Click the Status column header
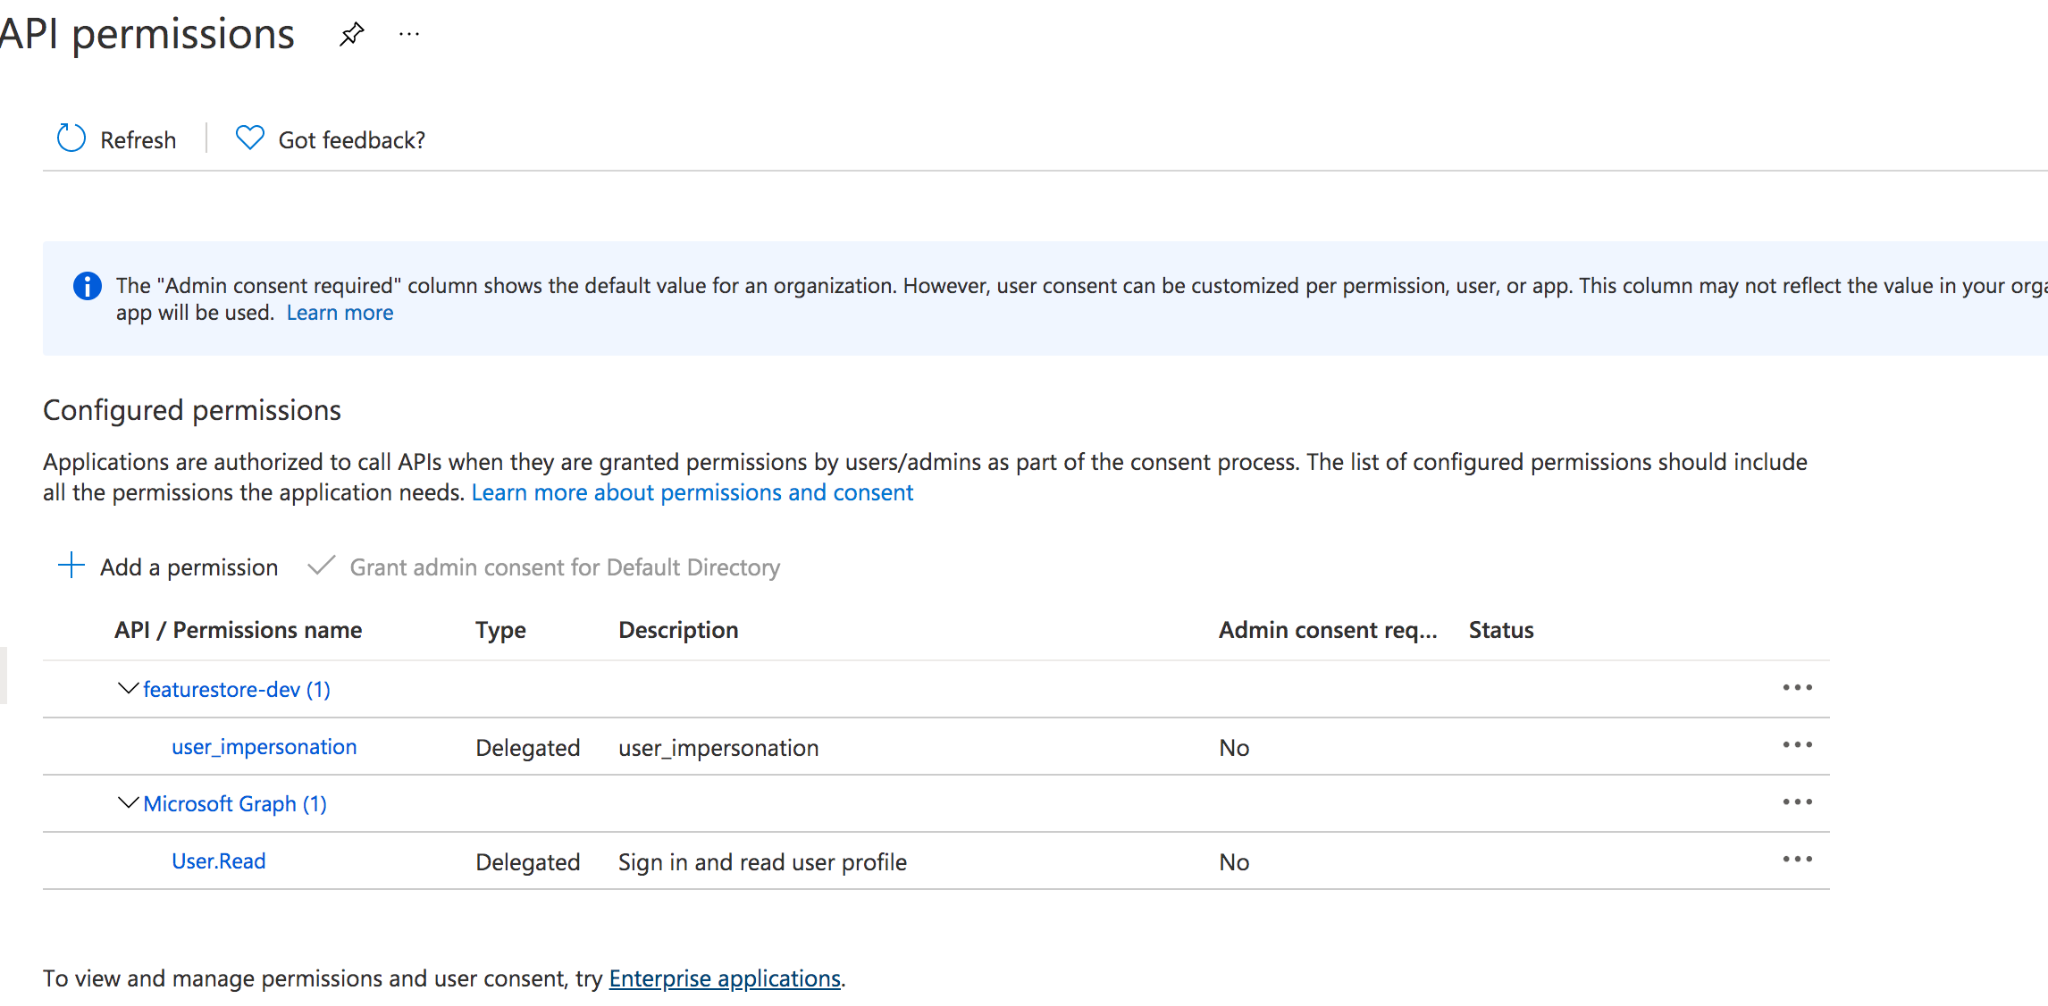 click(1500, 630)
